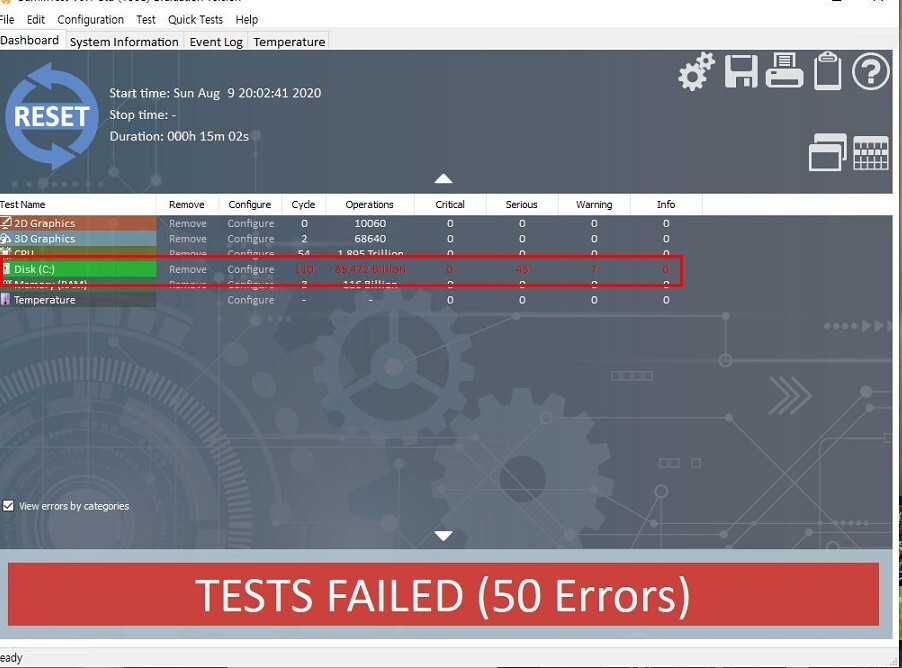The image size is (902, 668).
Task: Configure the 2D Graphics test
Action: pos(251,223)
